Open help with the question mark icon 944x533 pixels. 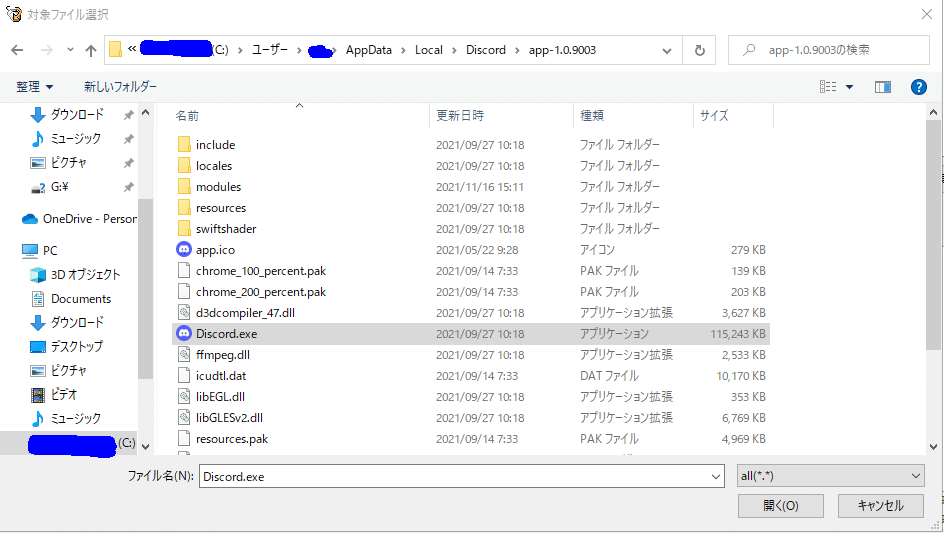[x=919, y=87]
